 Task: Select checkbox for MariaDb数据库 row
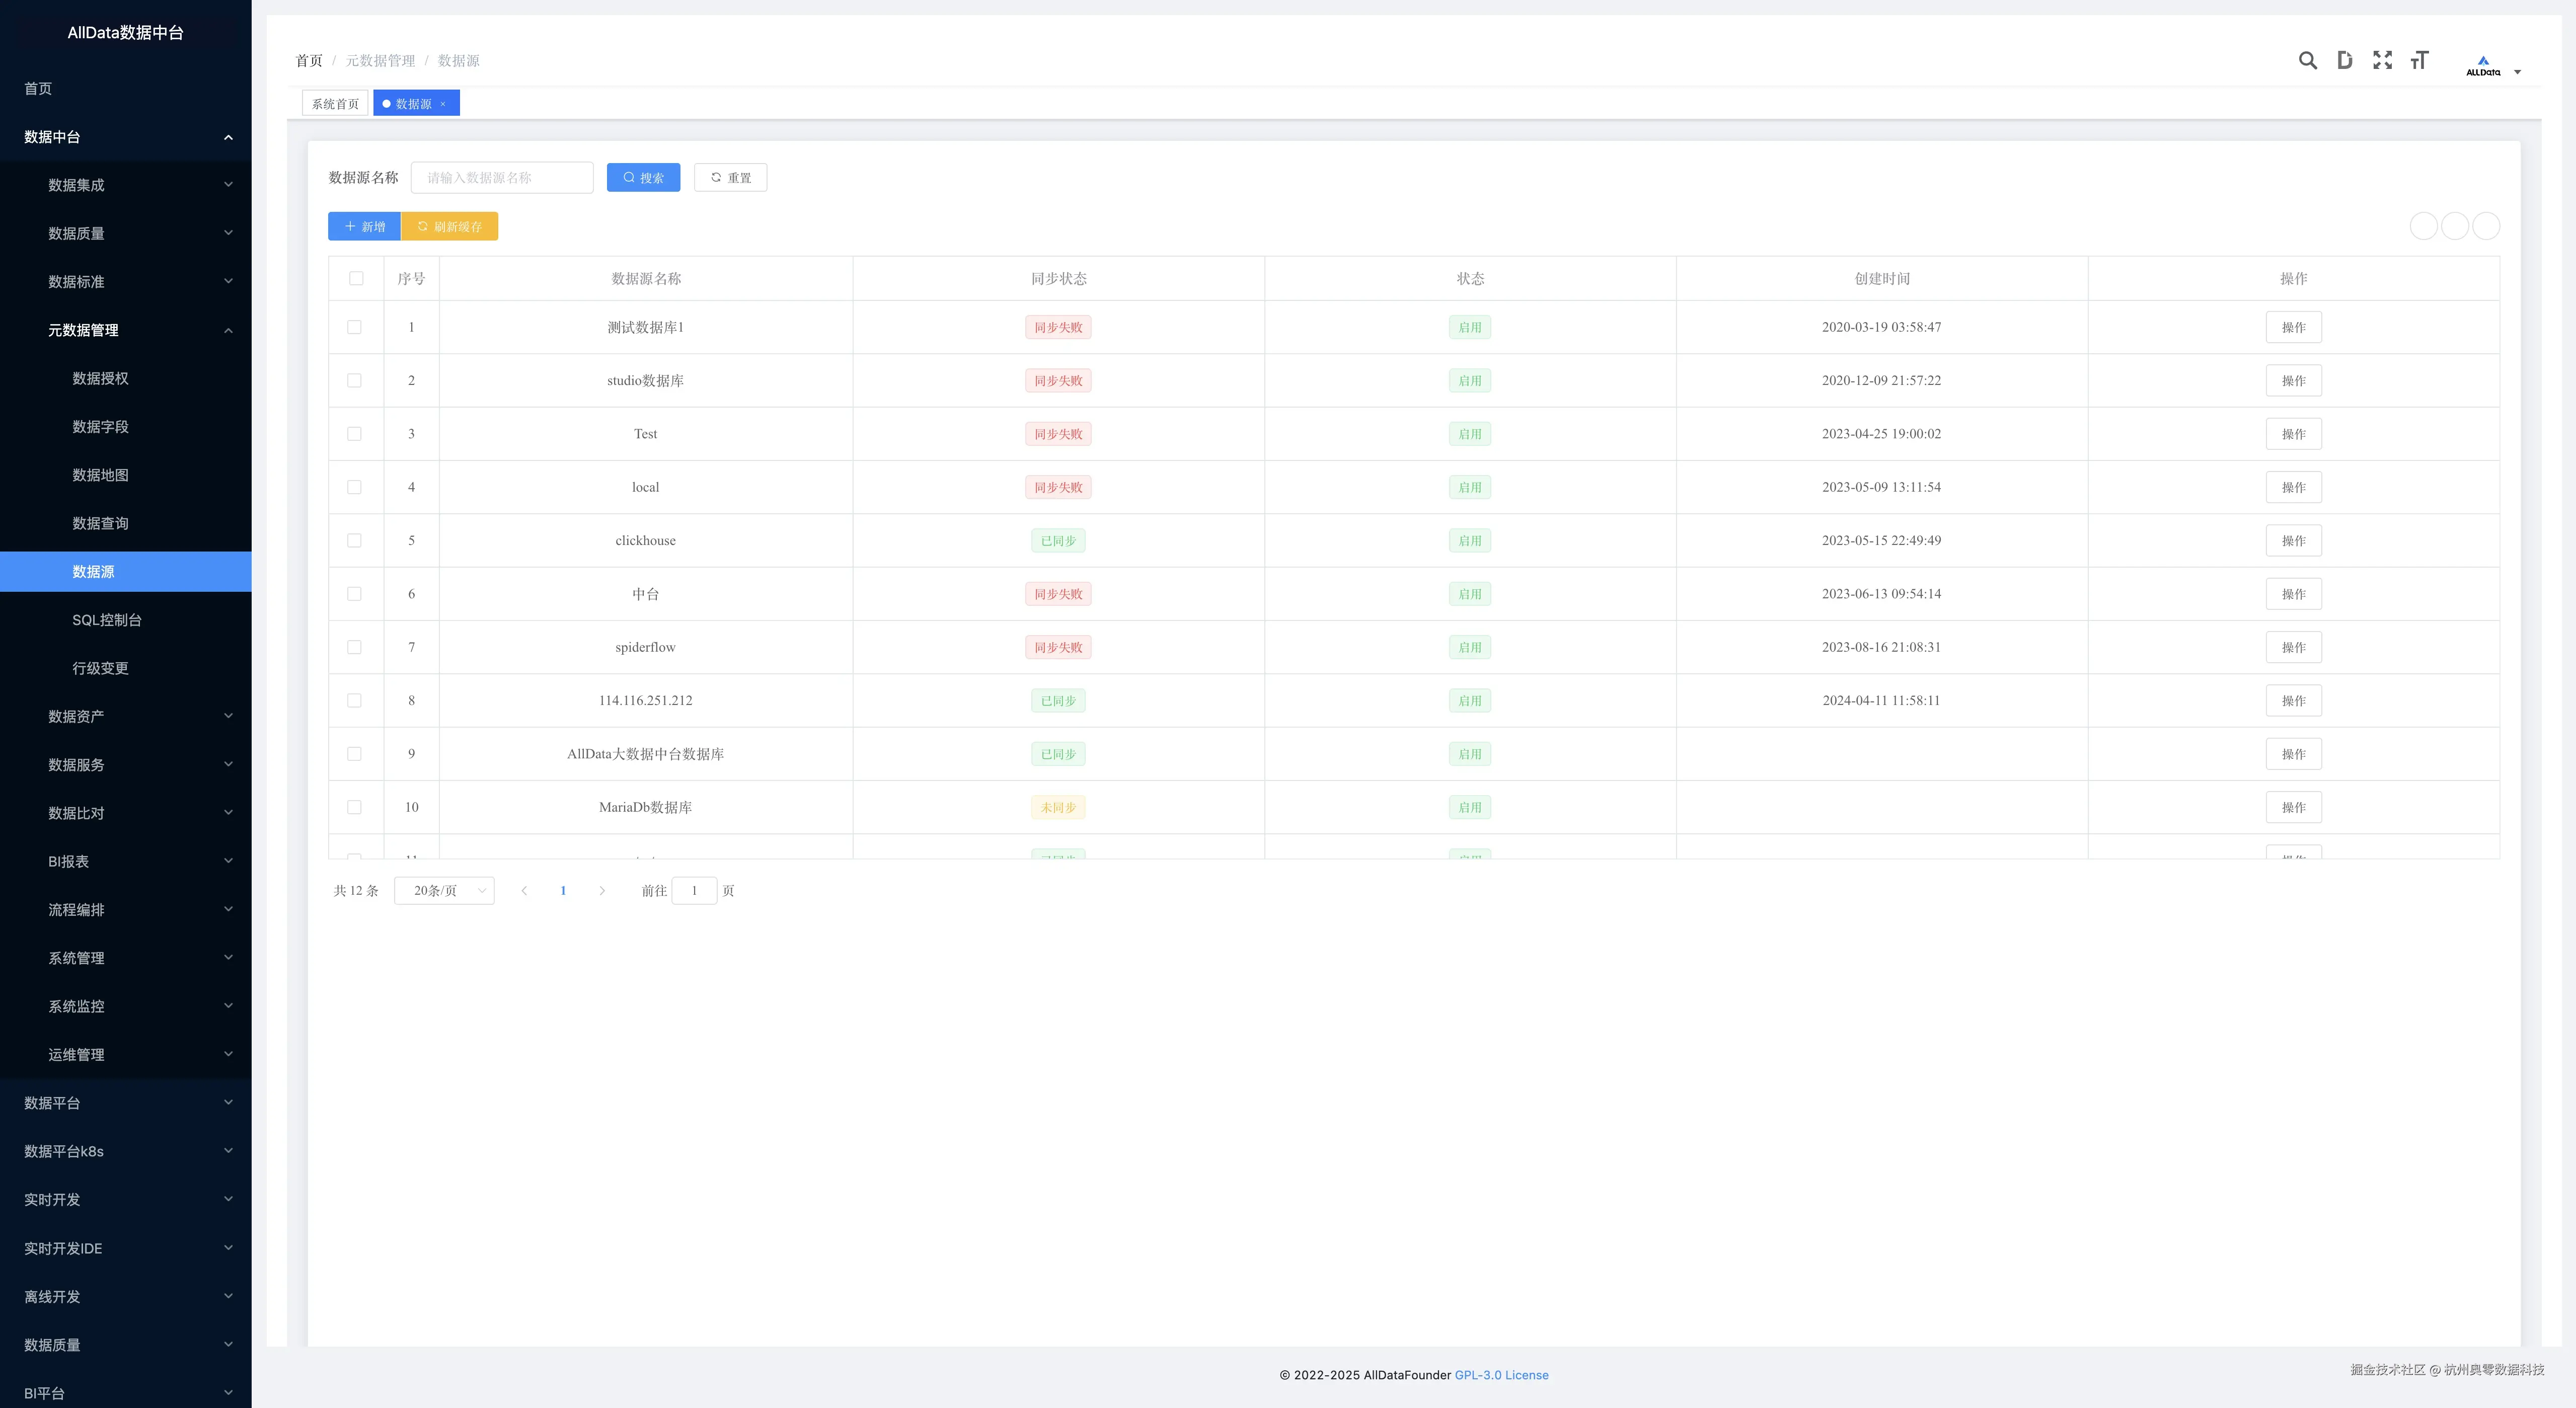354,807
